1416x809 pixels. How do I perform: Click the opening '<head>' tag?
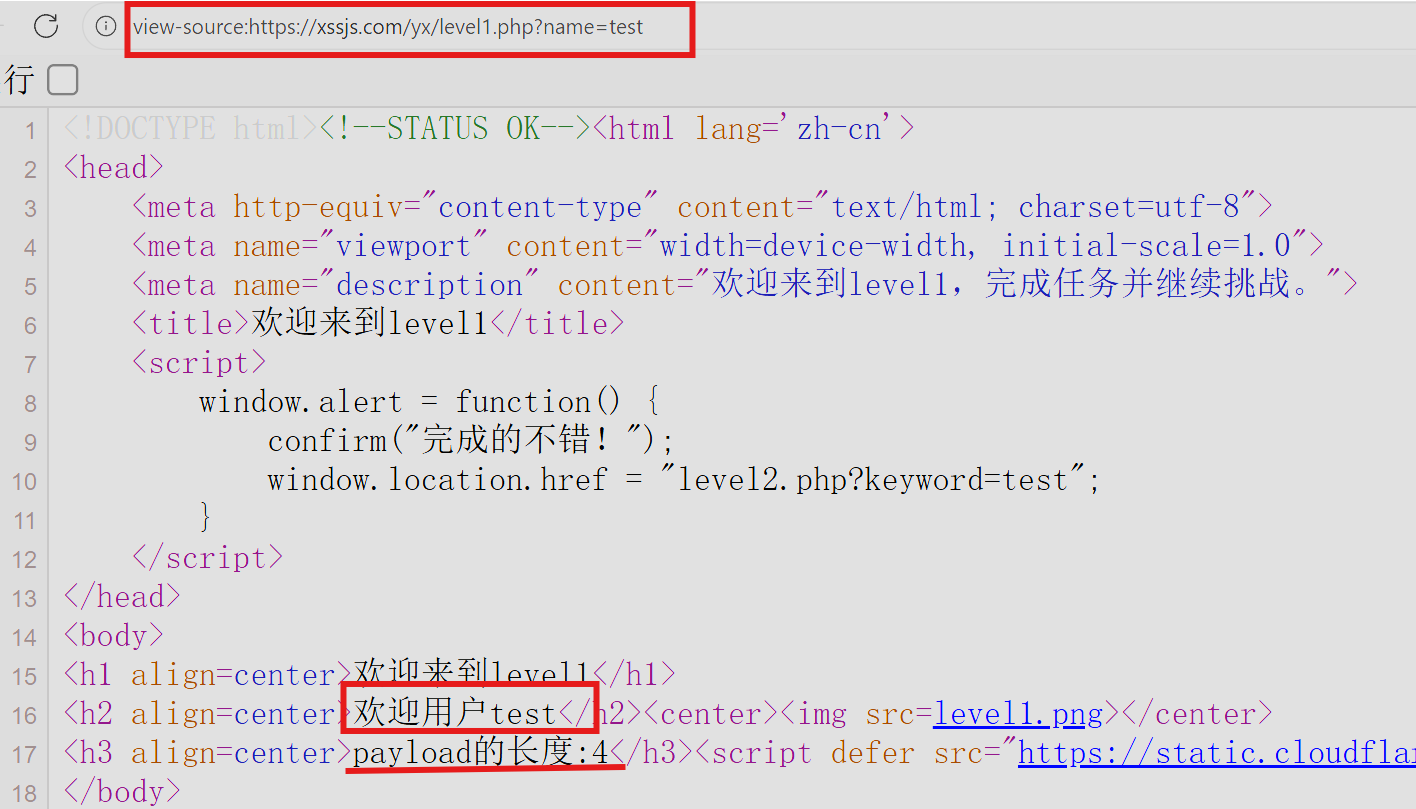[114, 168]
